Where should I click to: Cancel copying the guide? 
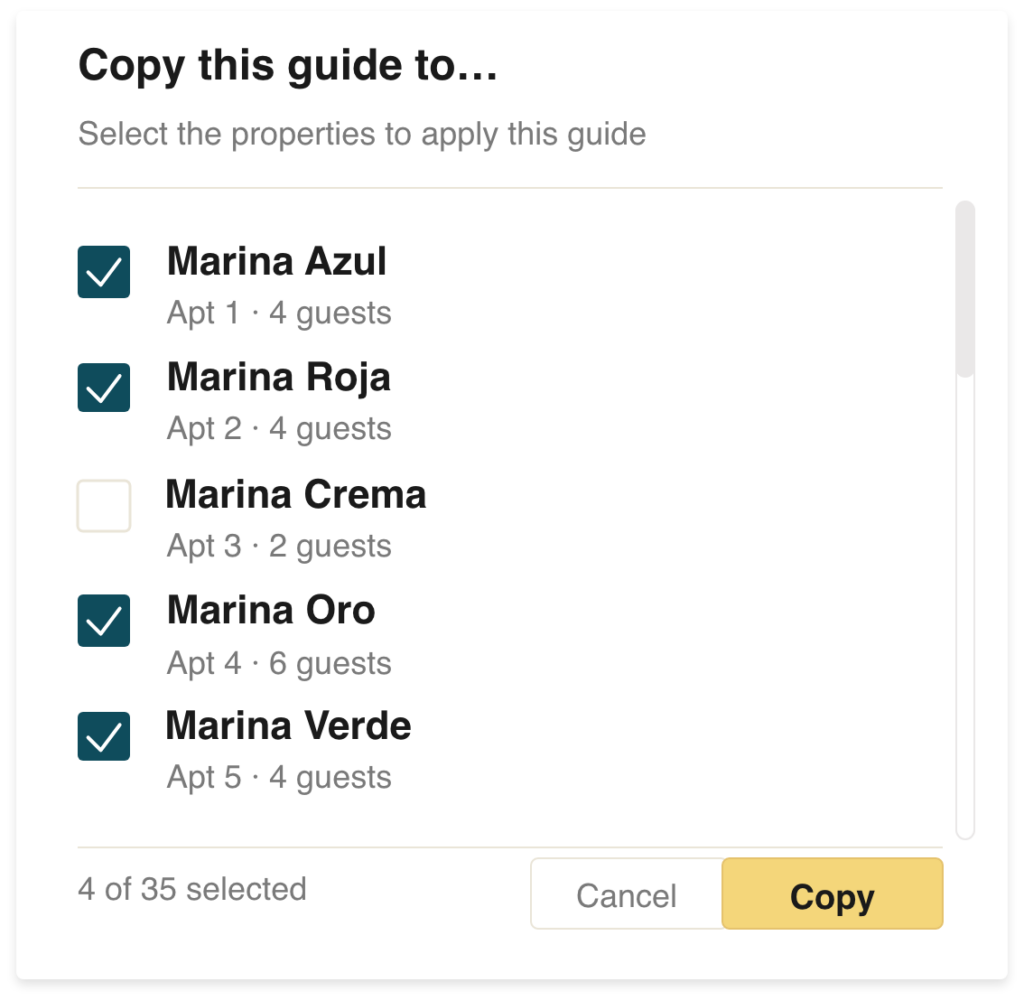626,893
